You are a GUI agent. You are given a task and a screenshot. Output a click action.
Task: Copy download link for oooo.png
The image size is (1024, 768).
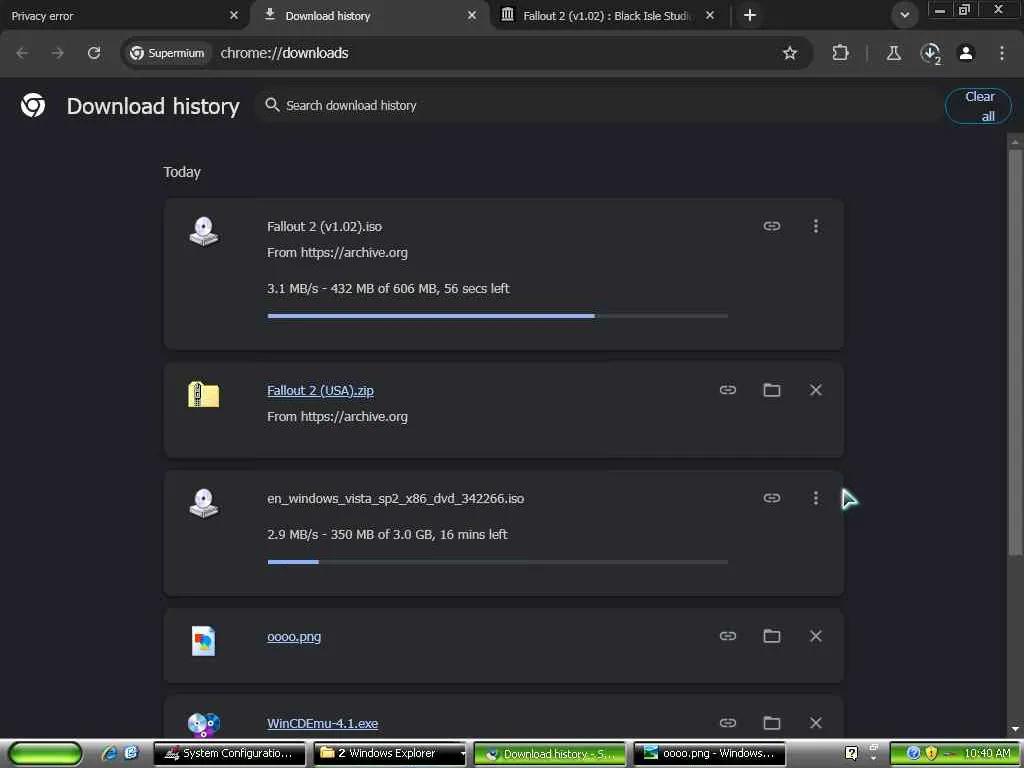pyautogui.click(x=728, y=636)
